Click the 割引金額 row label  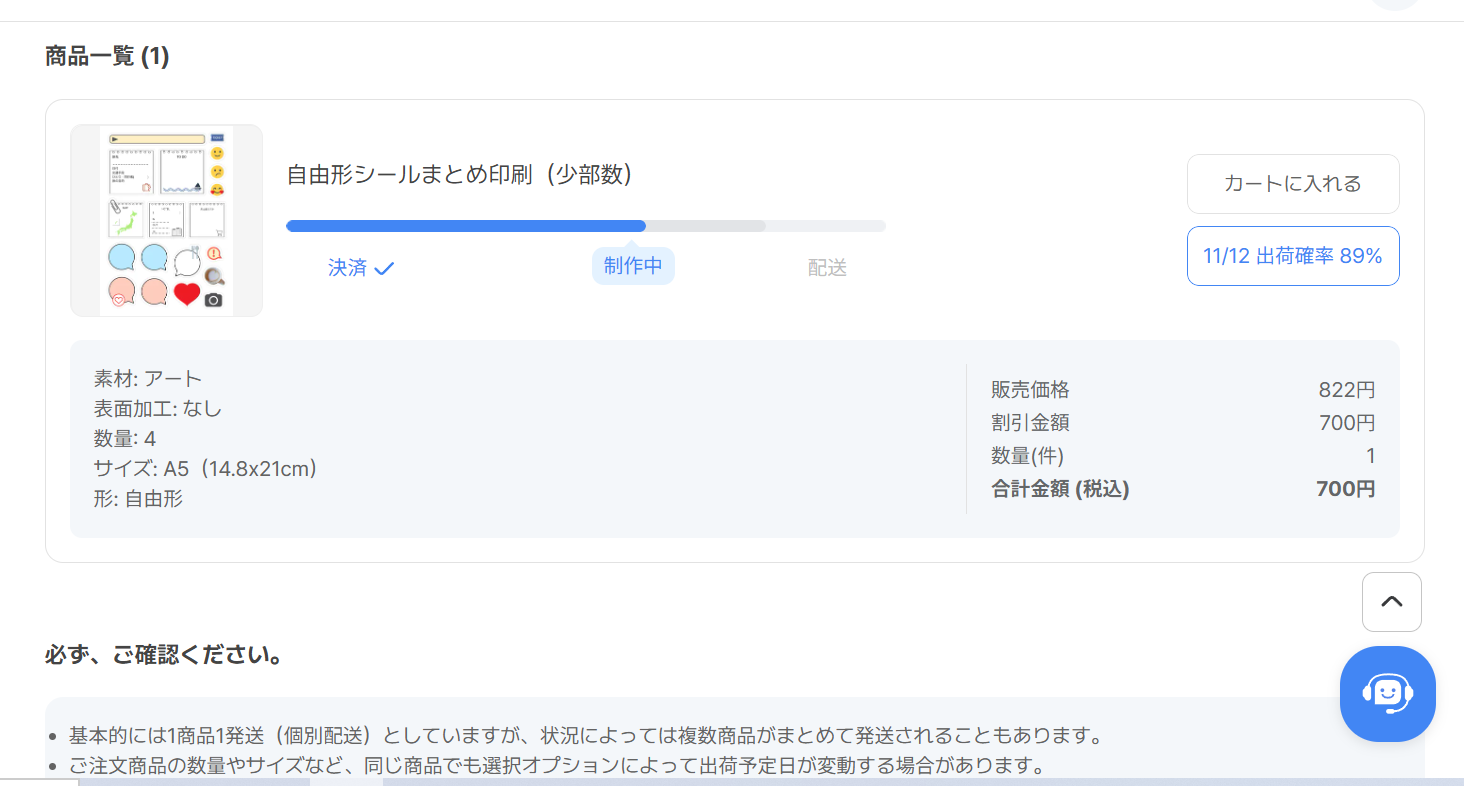pos(1030,423)
